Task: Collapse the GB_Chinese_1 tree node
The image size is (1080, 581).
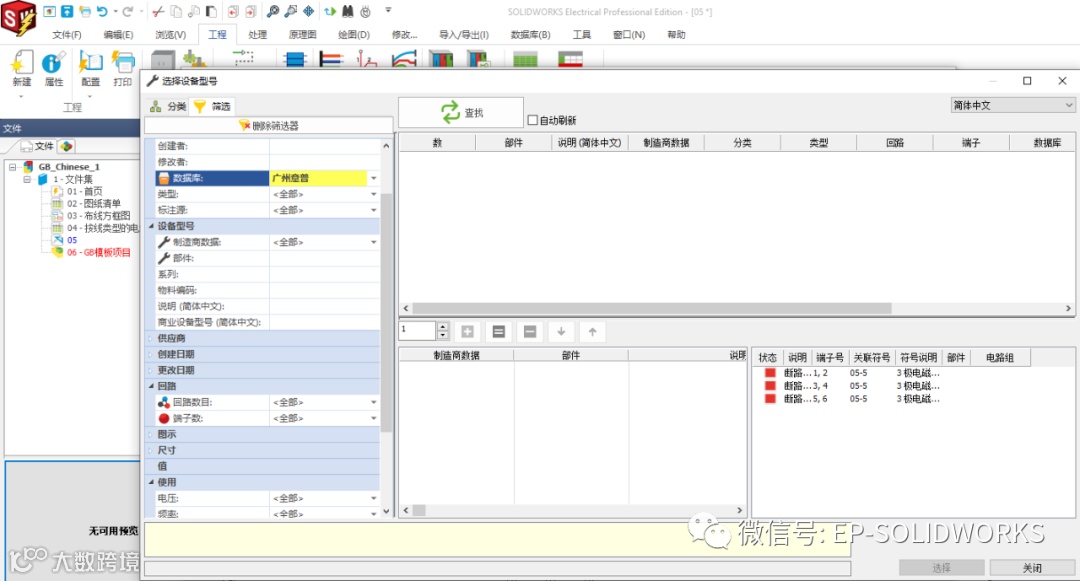Action: click(x=12, y=167)
